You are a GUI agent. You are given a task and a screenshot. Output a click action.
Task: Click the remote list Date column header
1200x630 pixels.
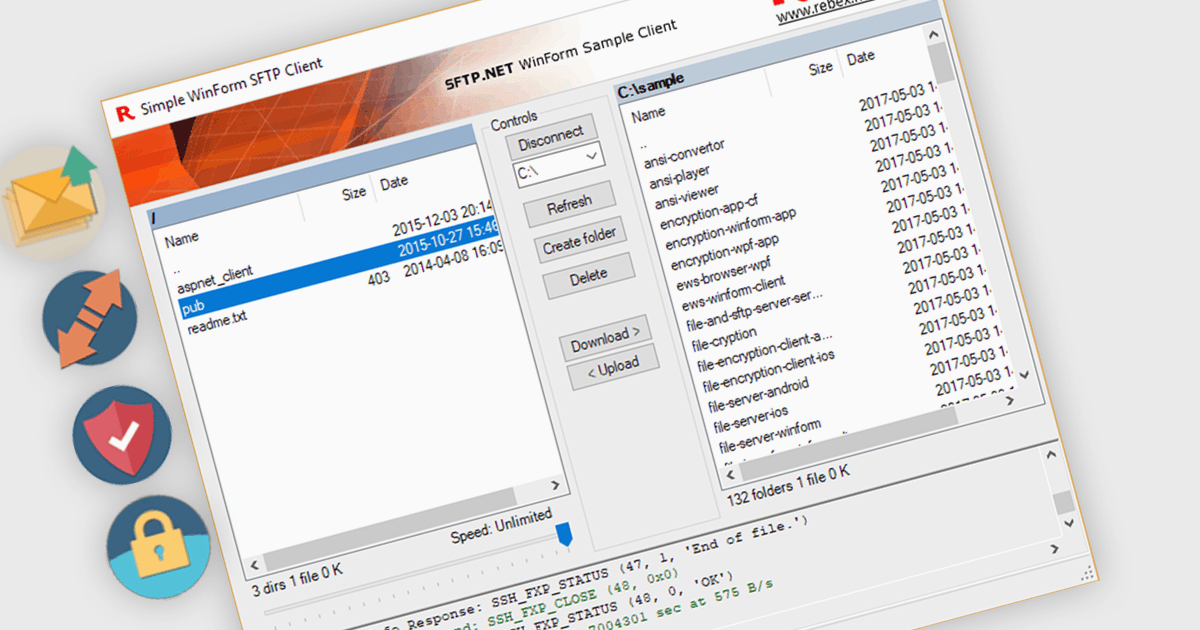click(393, 182)
